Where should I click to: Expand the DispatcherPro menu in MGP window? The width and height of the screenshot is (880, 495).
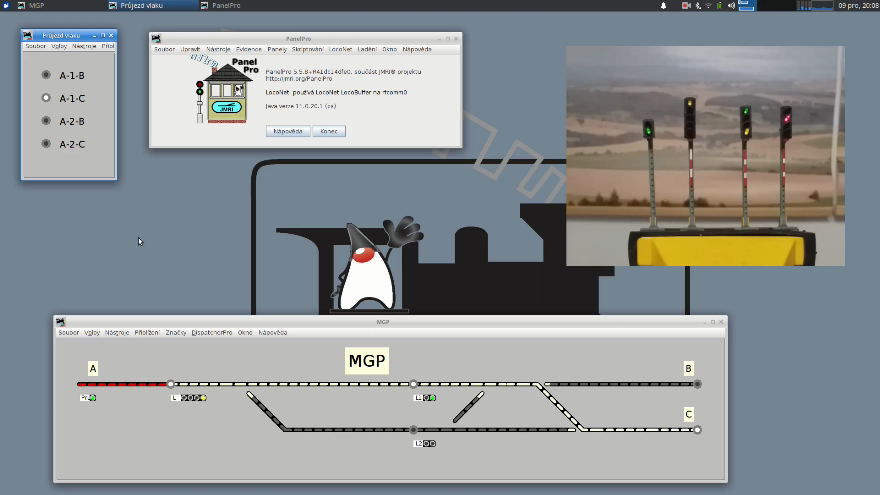212,332
